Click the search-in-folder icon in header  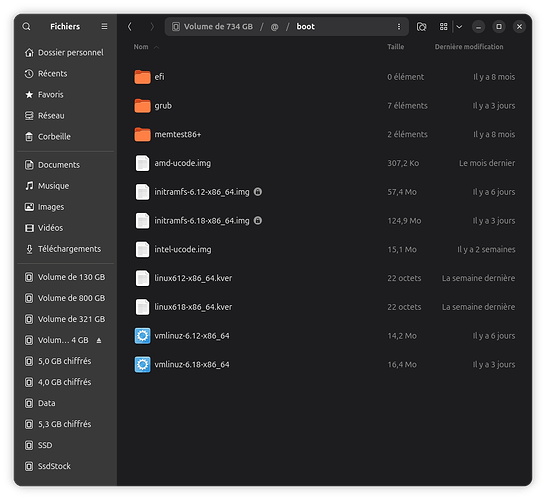coord(421,27)
